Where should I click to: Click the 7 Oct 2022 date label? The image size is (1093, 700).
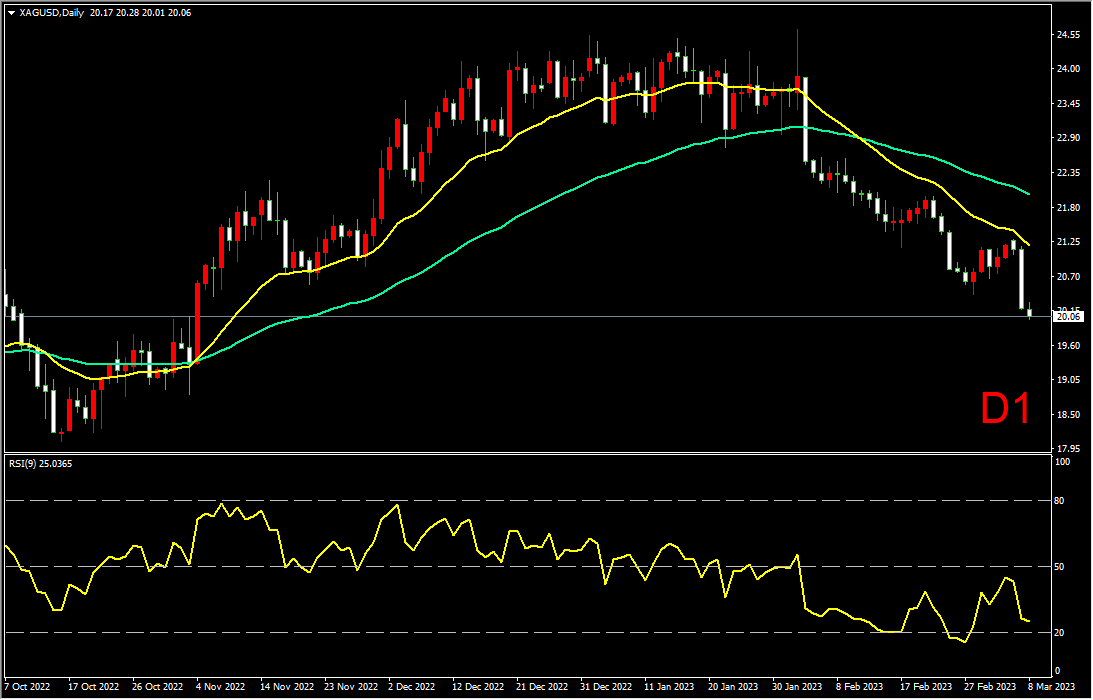coord(29,686)
